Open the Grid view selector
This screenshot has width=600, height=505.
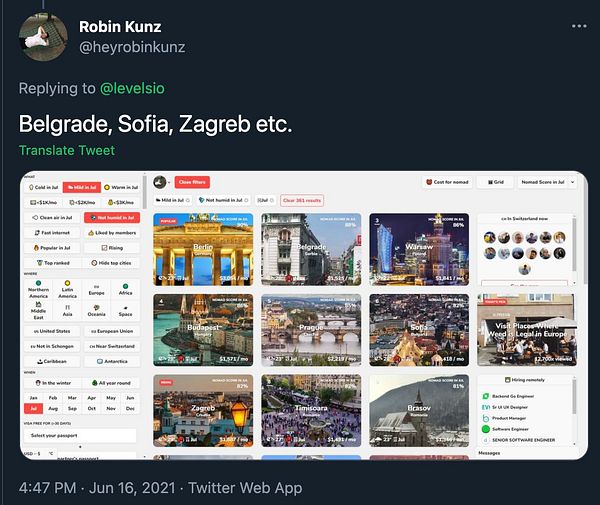tap(496, 182)
